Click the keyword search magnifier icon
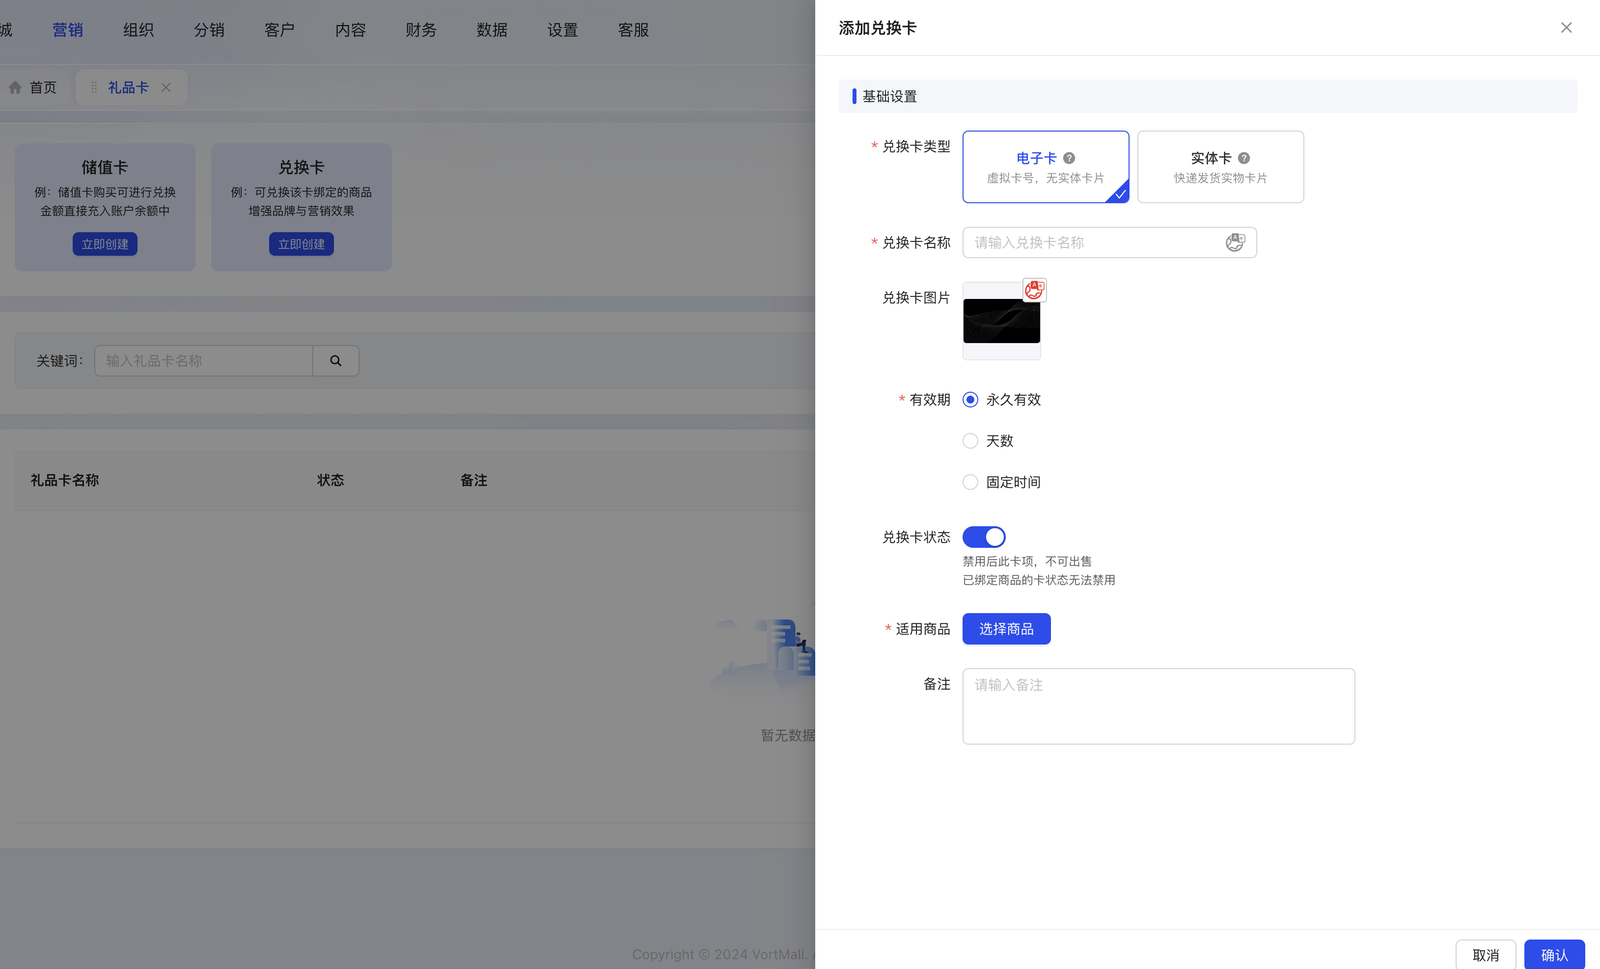Viewport: 1600px width, 969px height. pyautogui.click(x=336, y=361)
